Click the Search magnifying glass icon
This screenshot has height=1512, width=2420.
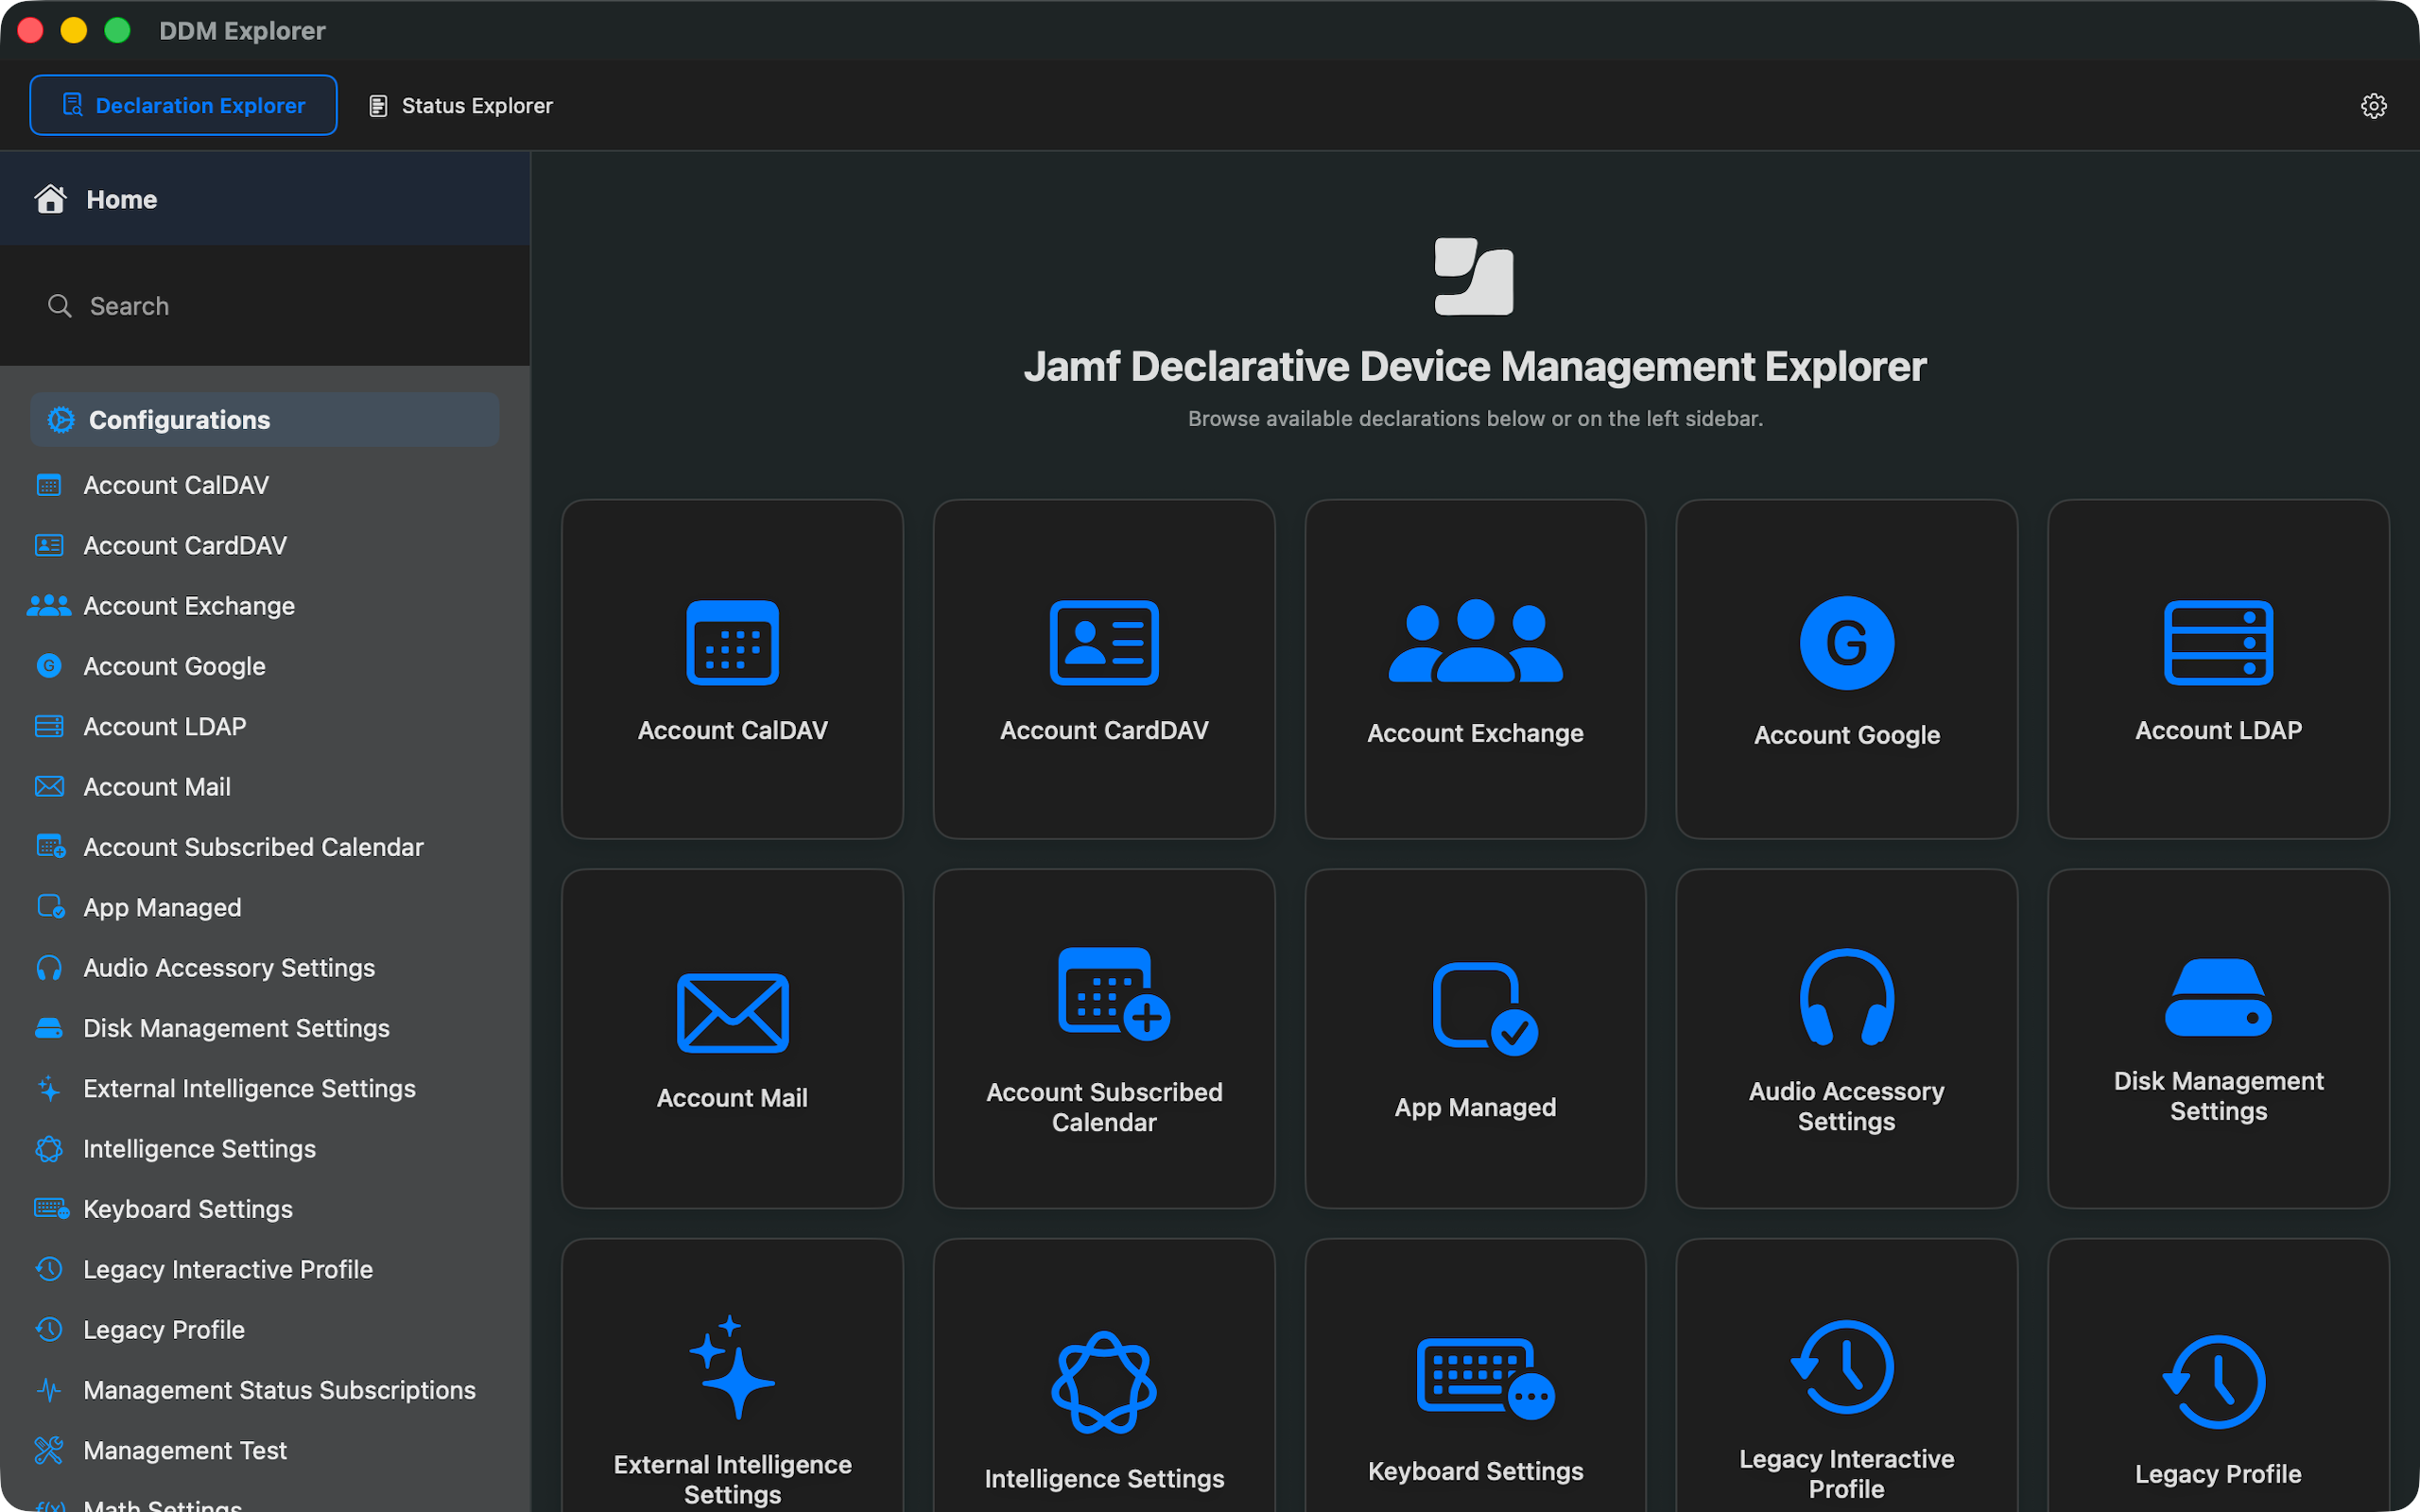pyautogui.click(x=60, y=305)
